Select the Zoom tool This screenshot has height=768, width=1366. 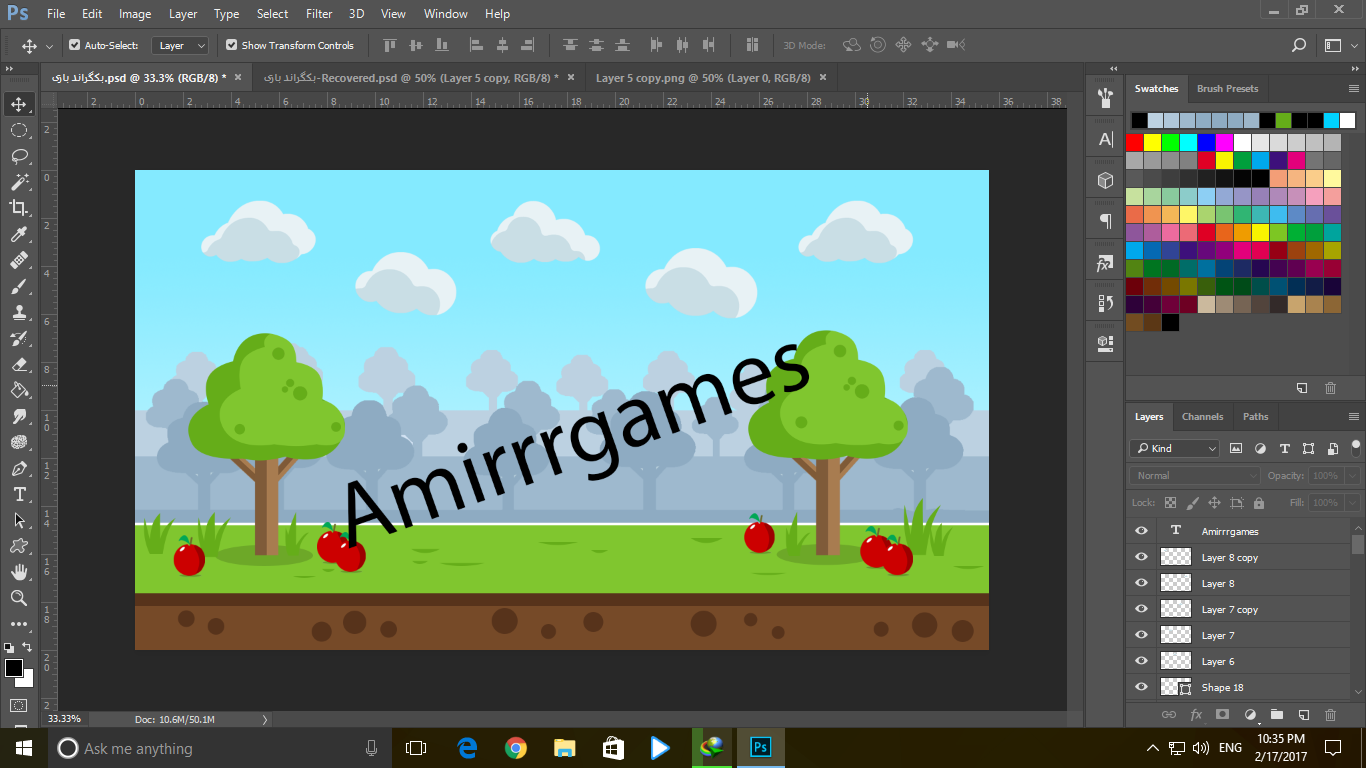tap(19, 598)
